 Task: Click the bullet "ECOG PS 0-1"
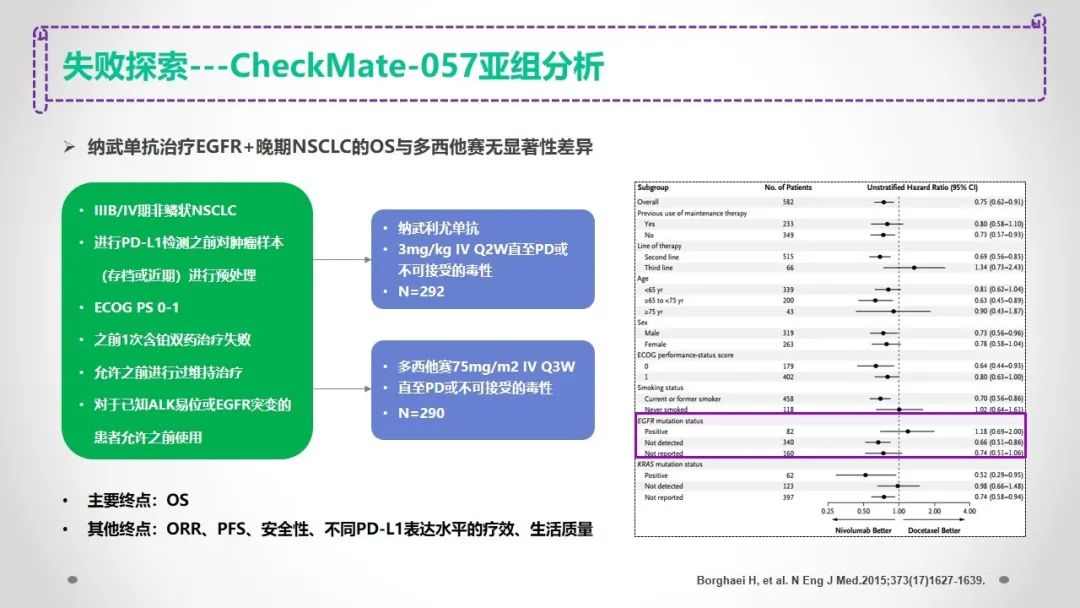[136, 308]
